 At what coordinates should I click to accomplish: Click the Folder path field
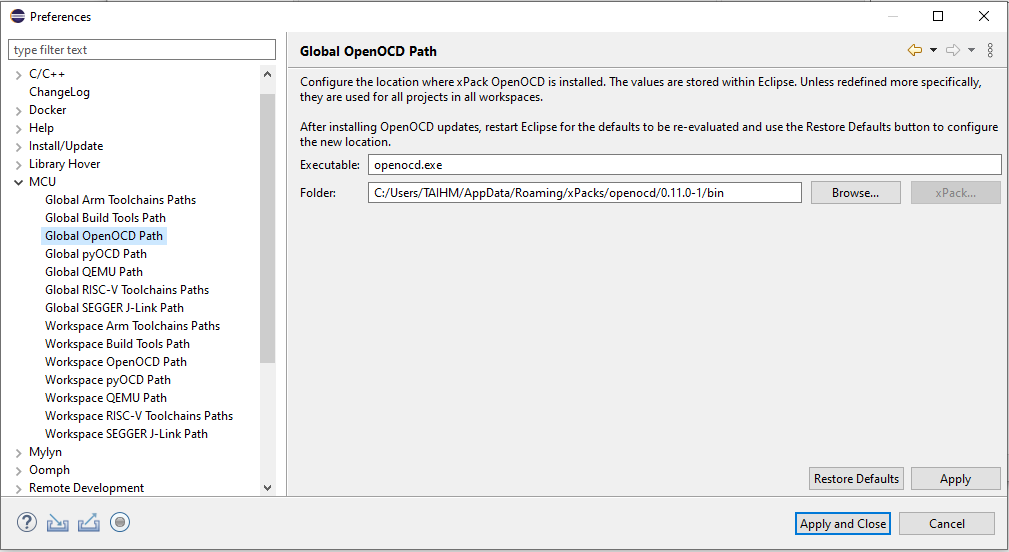585,192
